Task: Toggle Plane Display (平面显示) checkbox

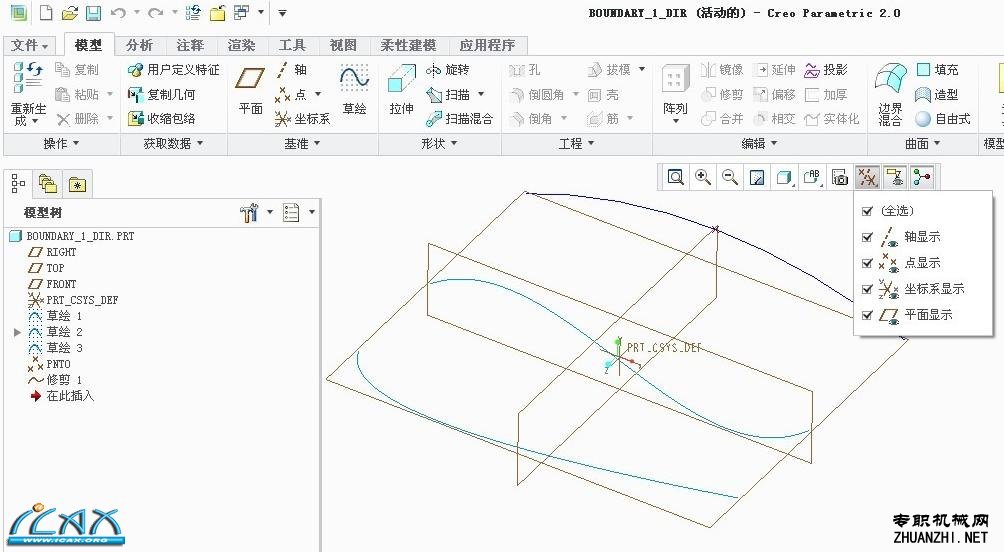Action: 868,315
